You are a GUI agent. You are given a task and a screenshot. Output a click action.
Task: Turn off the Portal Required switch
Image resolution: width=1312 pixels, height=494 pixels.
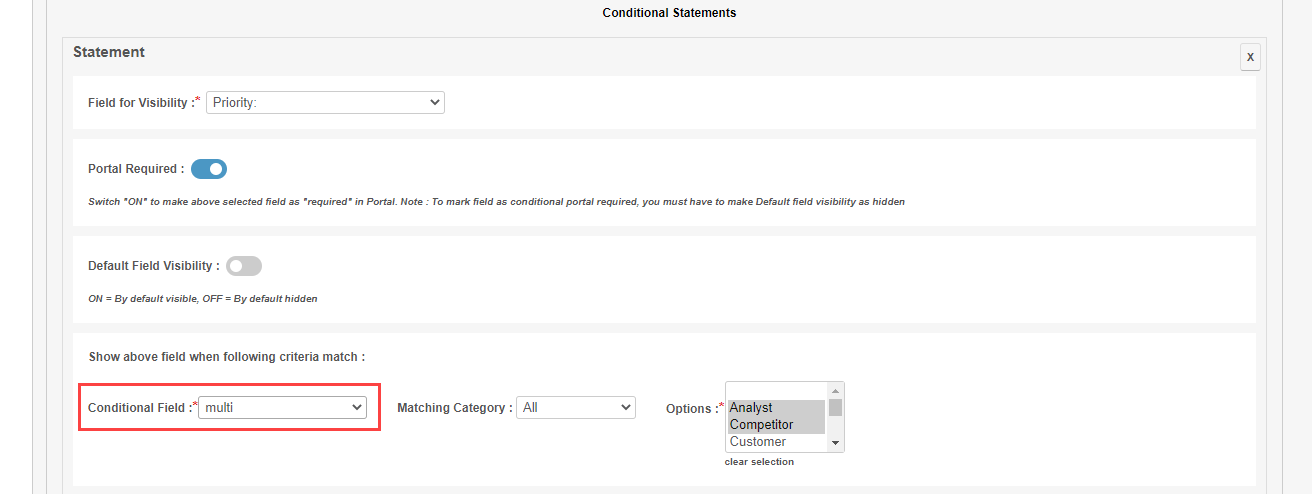click(x=209, y=169)
